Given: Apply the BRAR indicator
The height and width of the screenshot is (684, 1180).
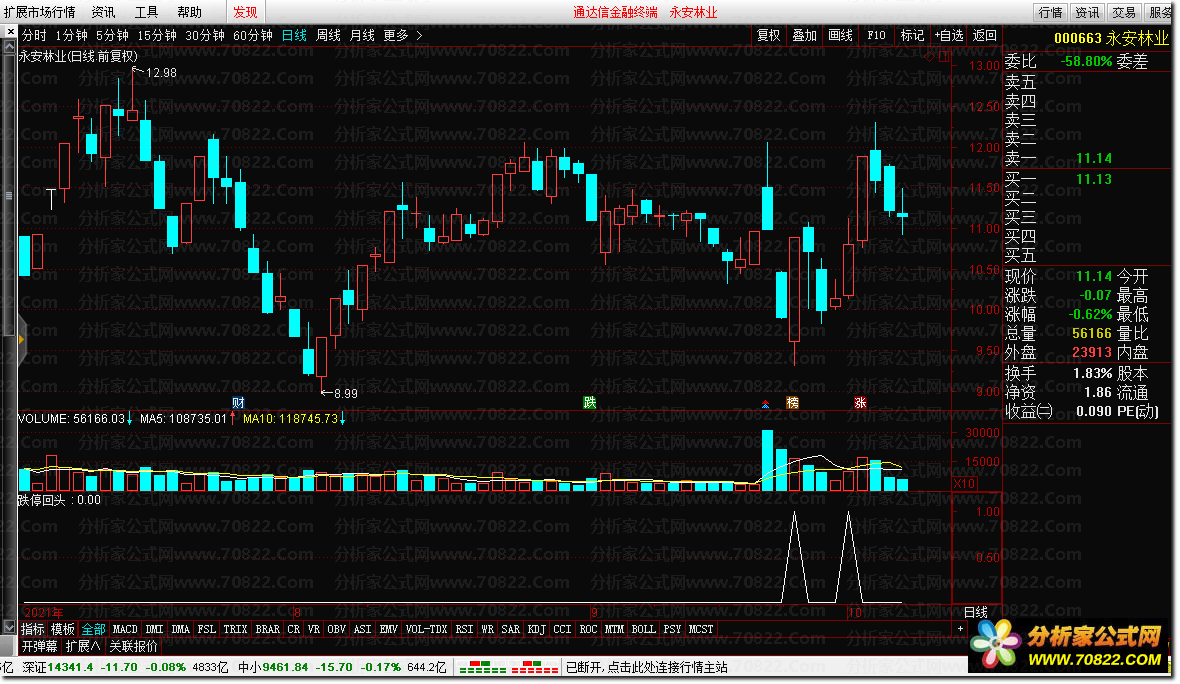Looking at the screenshot, I should pyautogui.click(x=267, y=629).
